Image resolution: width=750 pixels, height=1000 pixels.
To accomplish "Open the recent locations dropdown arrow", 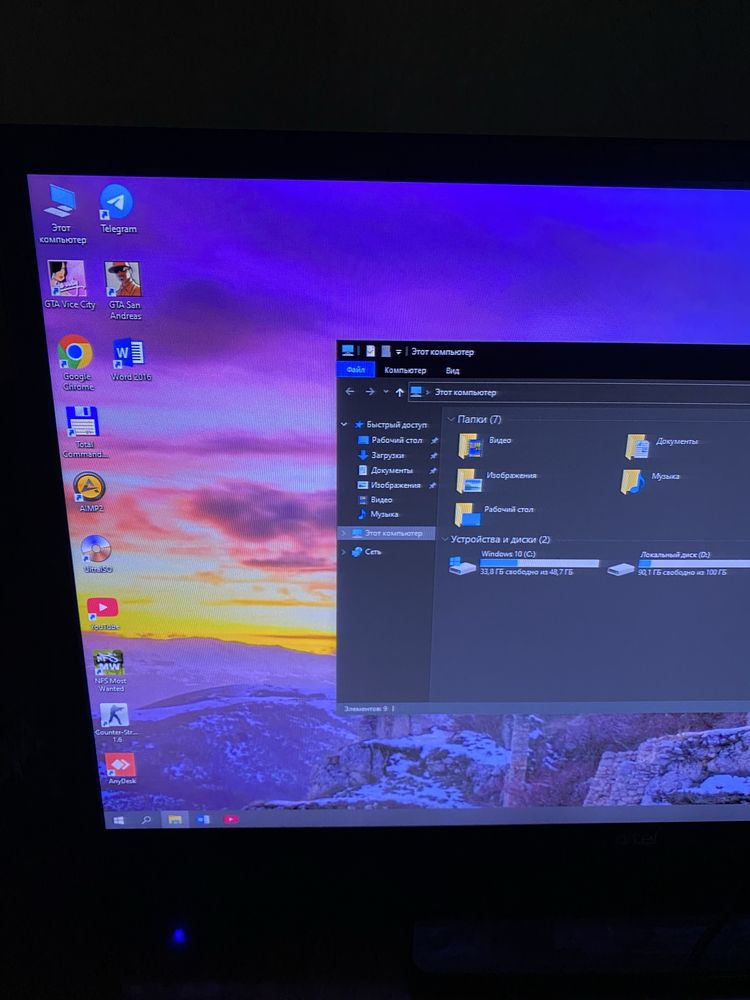I will [x=386, y=392].
